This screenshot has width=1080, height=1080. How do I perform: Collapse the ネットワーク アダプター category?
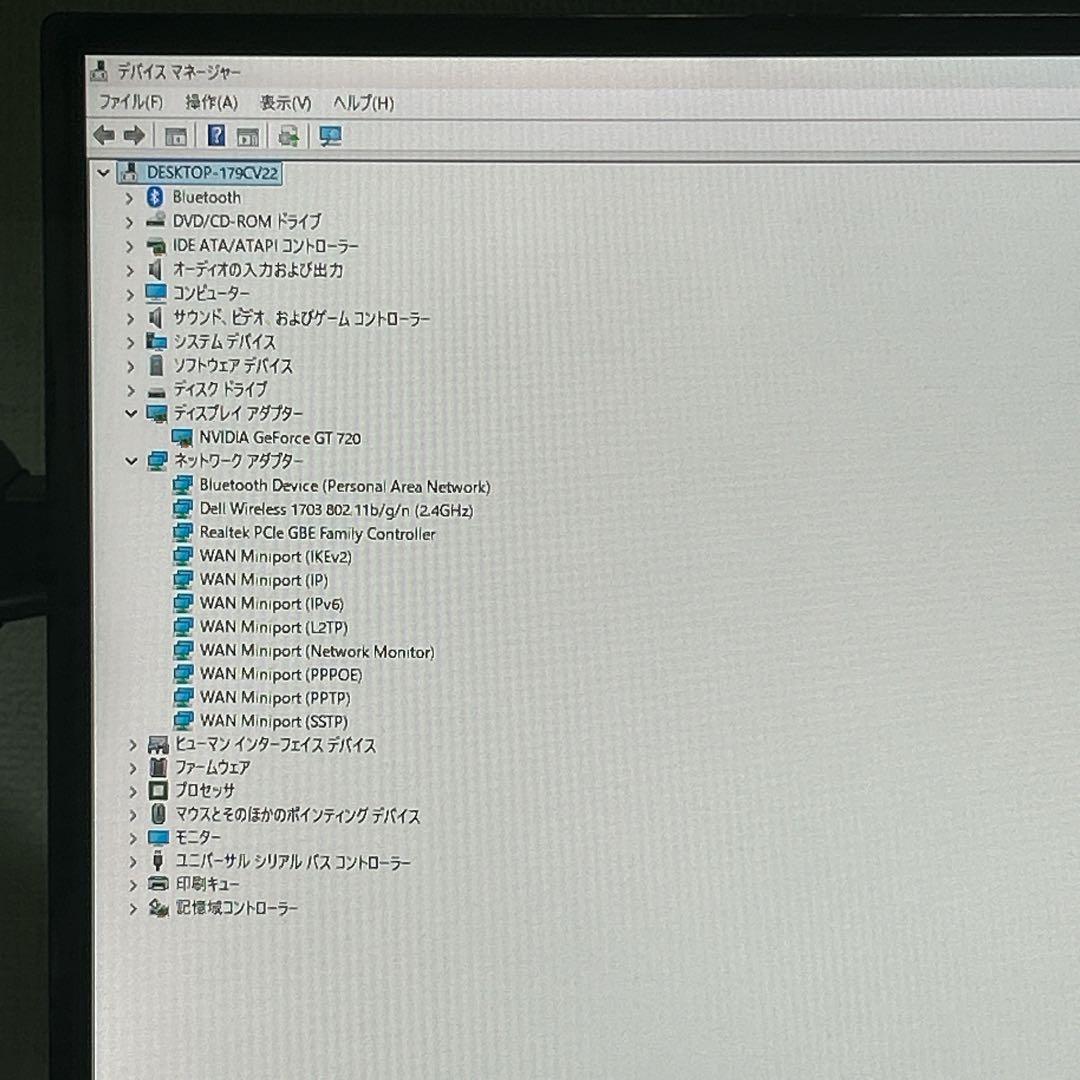coord(131,461)
